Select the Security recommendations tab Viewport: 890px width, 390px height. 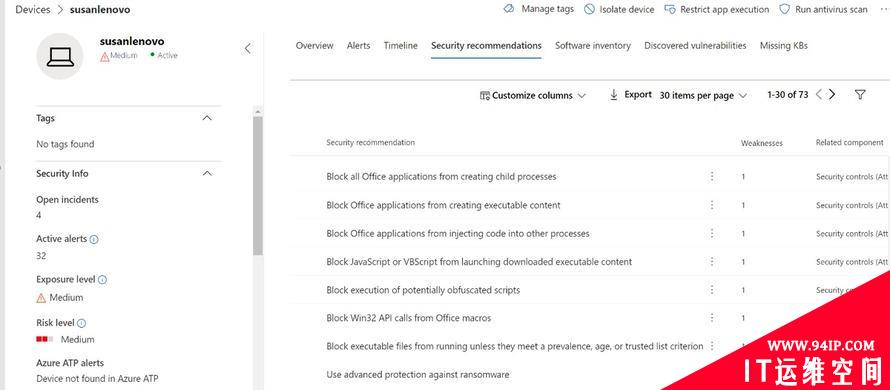click(486, 45)
